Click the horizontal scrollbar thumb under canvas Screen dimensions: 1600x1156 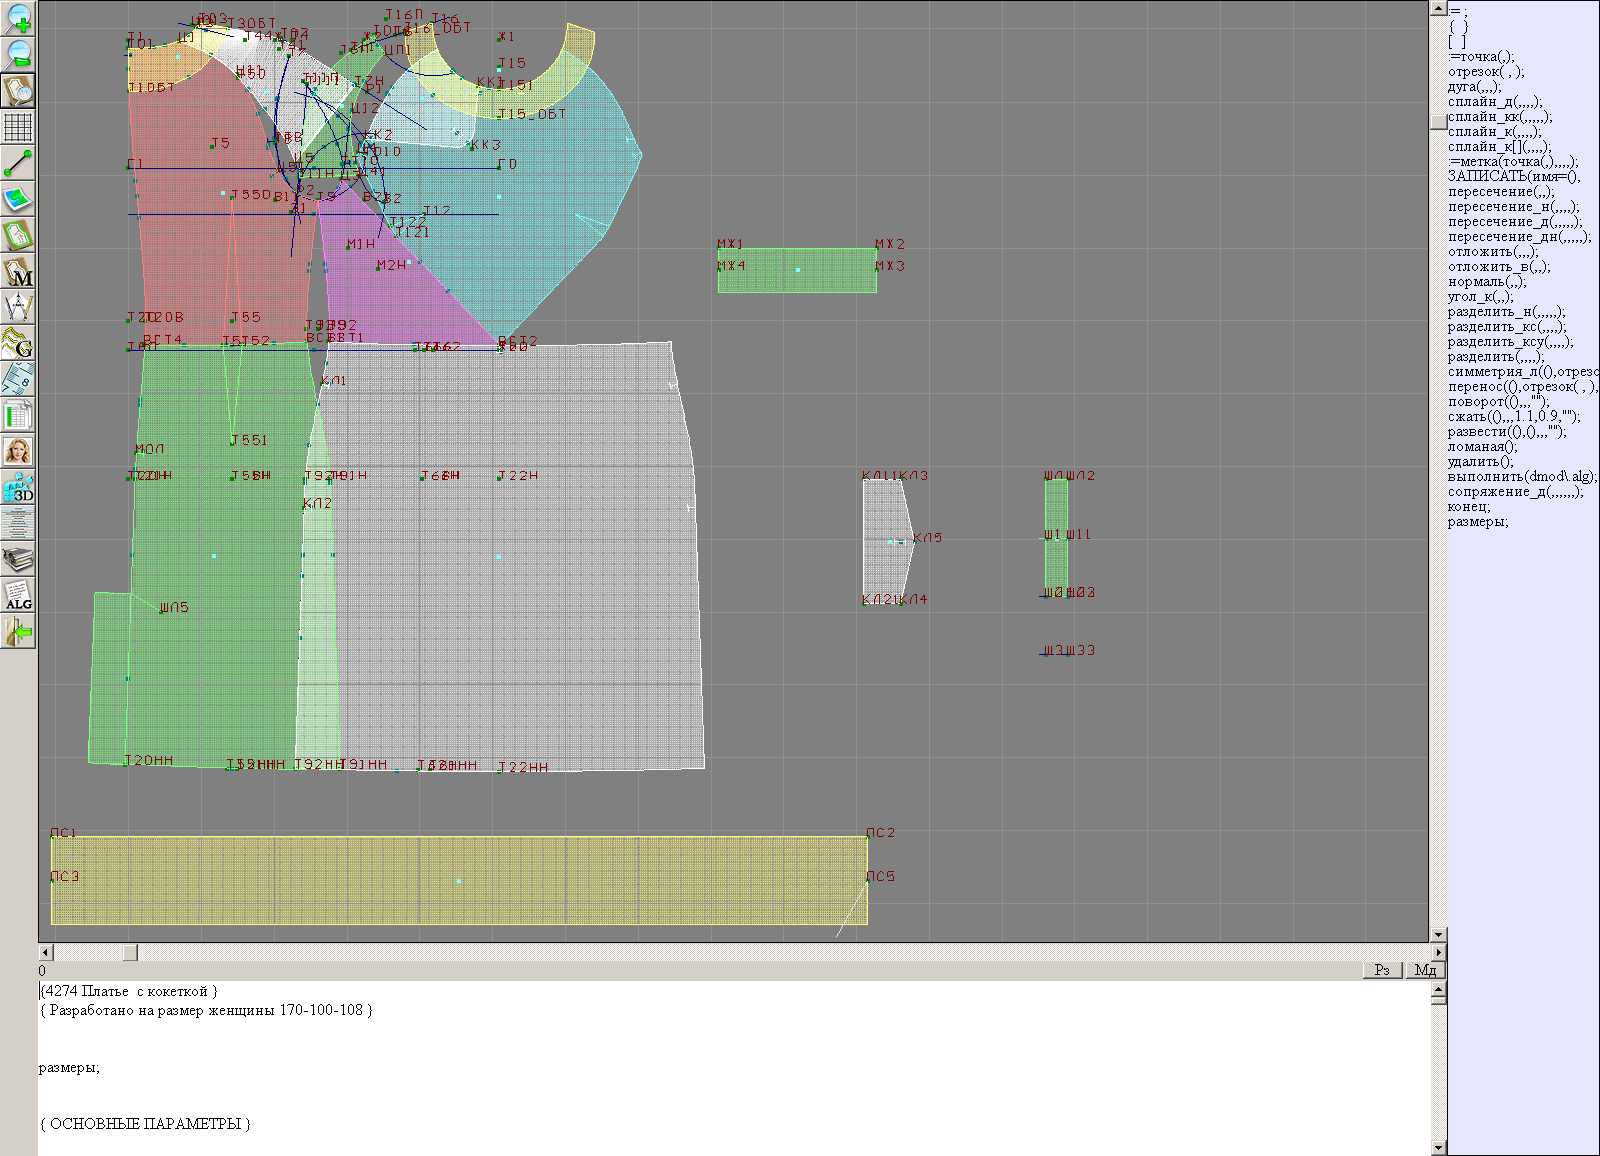(x=130, y=952)
